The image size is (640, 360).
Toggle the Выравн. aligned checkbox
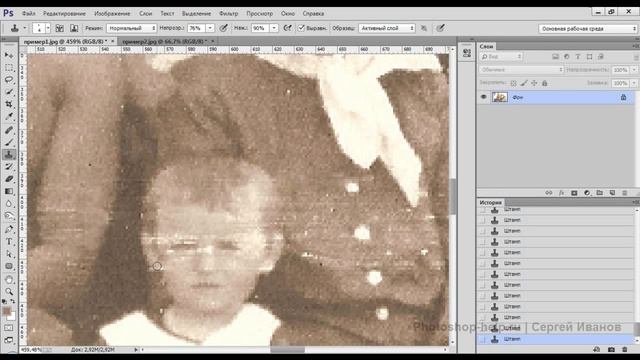pyautogui.click(x=301, y=28)
